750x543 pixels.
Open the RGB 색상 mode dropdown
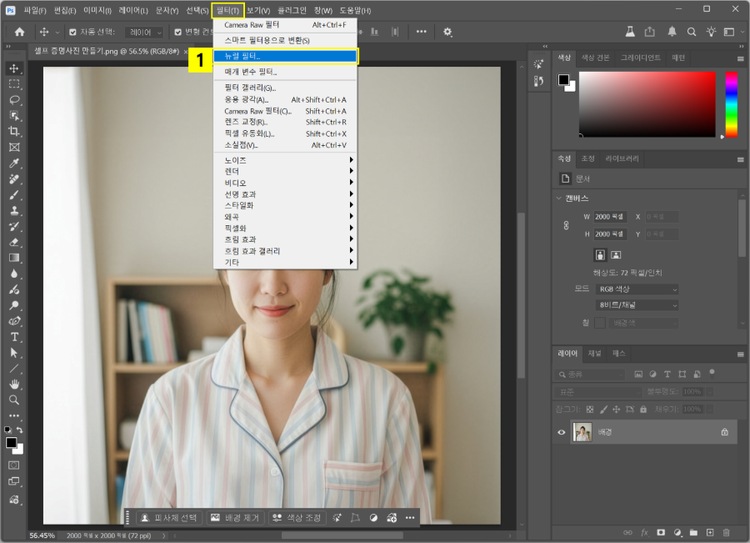pos(637,289)
